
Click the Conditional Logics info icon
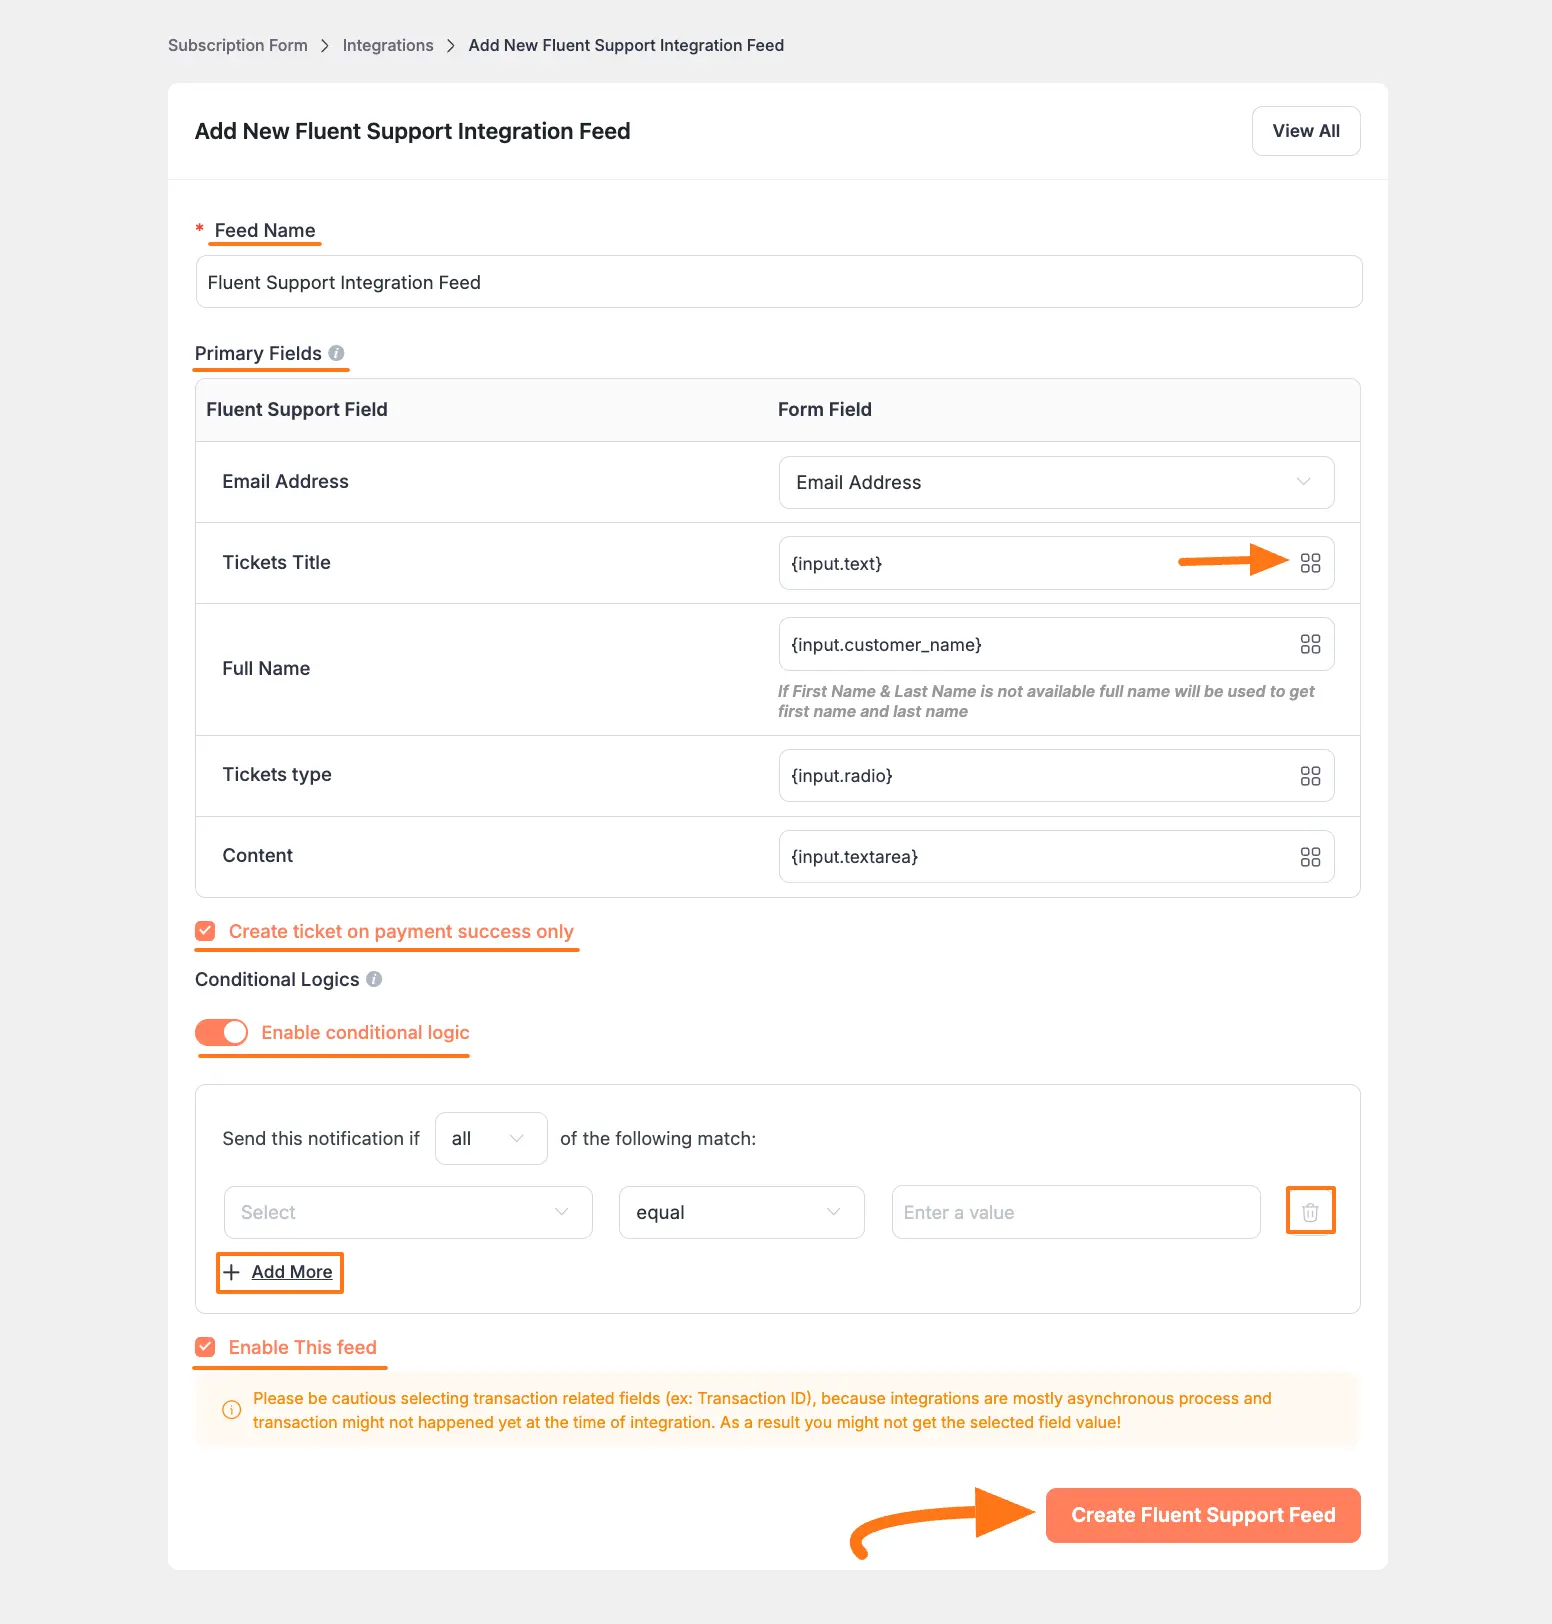tap(374, 979)
